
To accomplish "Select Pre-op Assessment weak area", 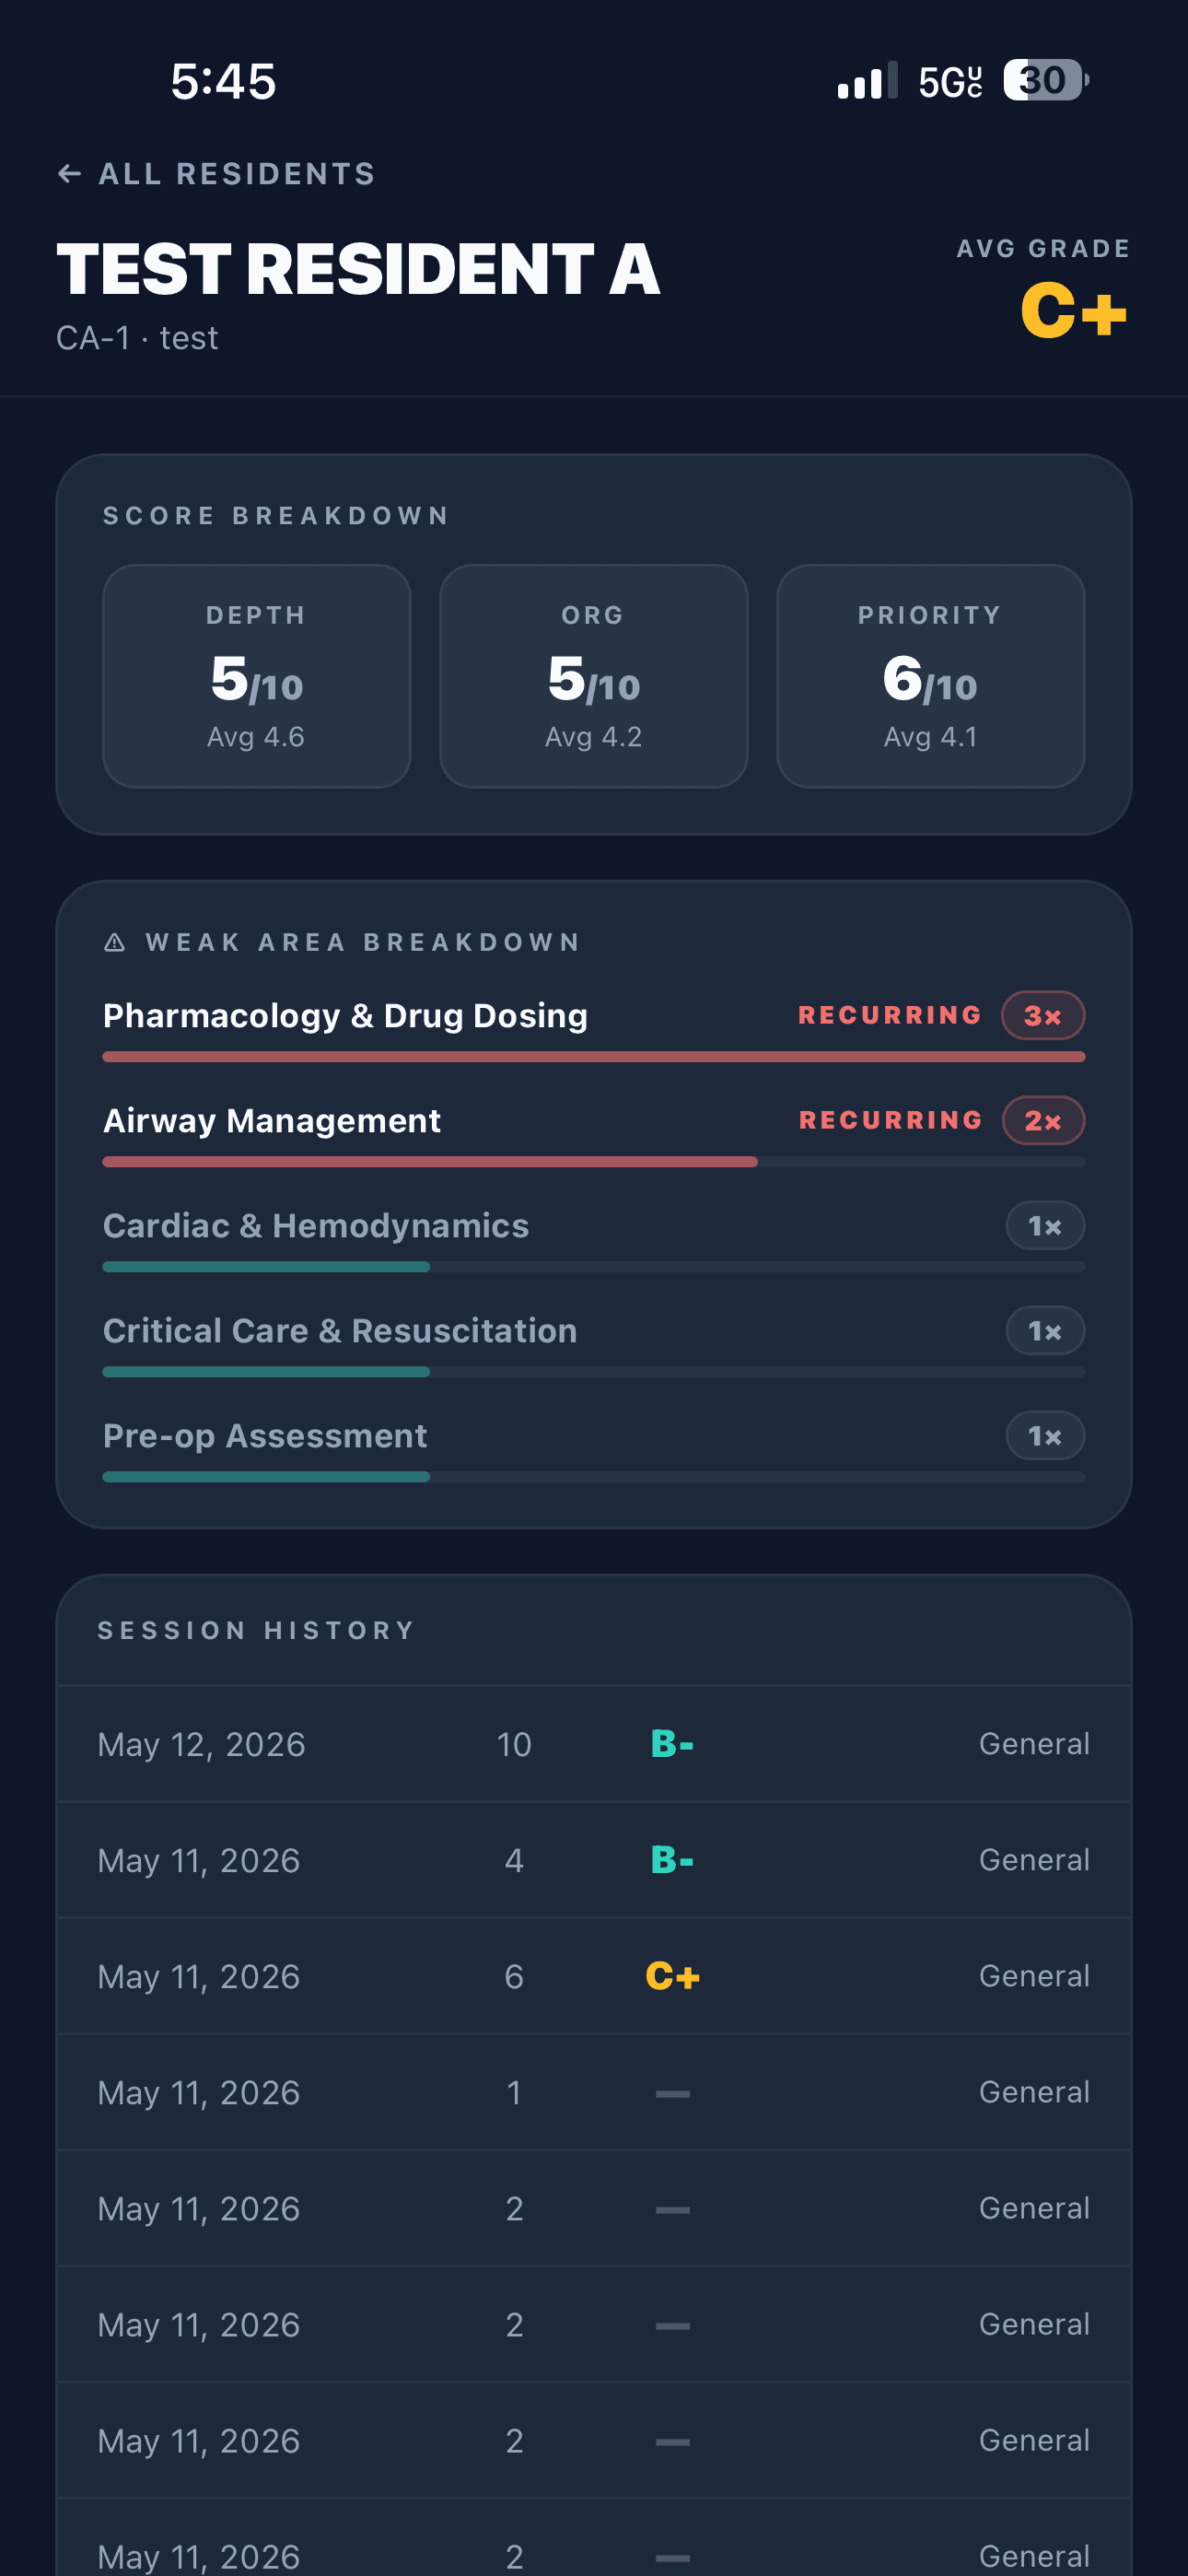I will click(x=265, y=1435).
